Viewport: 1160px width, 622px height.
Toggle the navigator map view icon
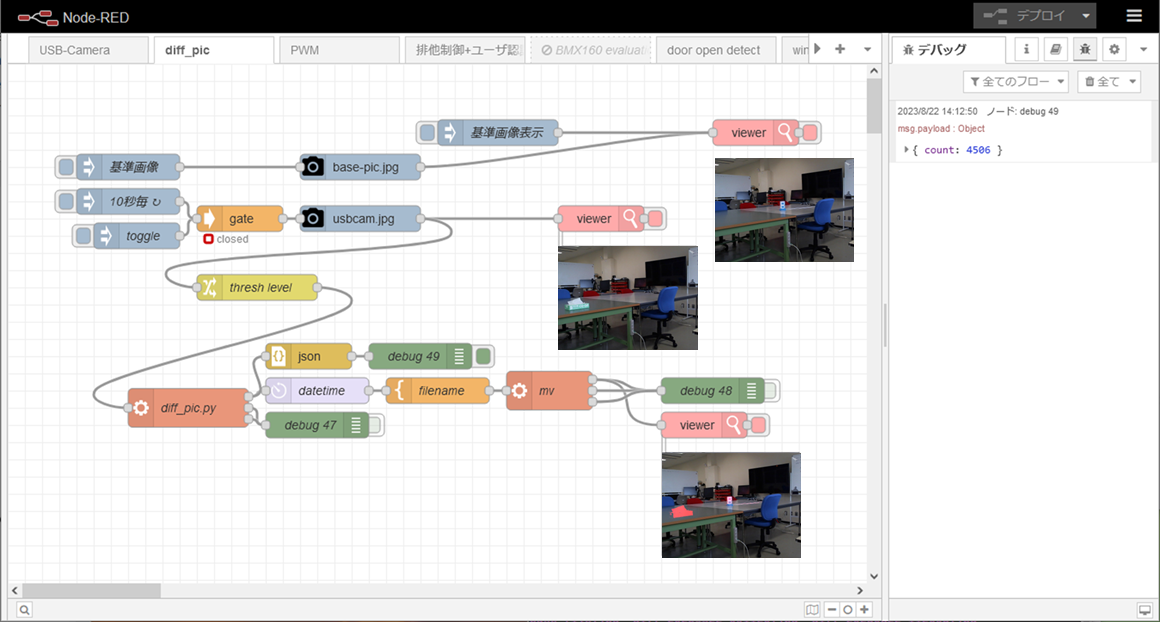(812, 609)
